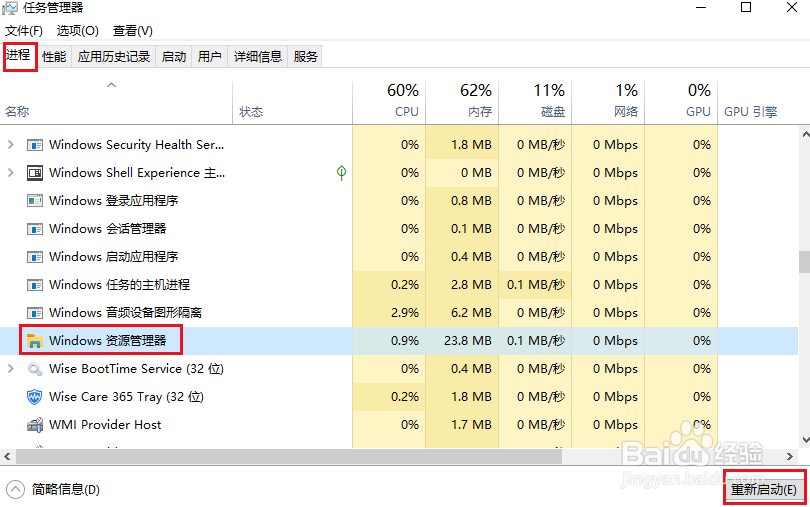Click the 23.8 MB memory value
Viewport: 810px width, 507px height.
468,341
